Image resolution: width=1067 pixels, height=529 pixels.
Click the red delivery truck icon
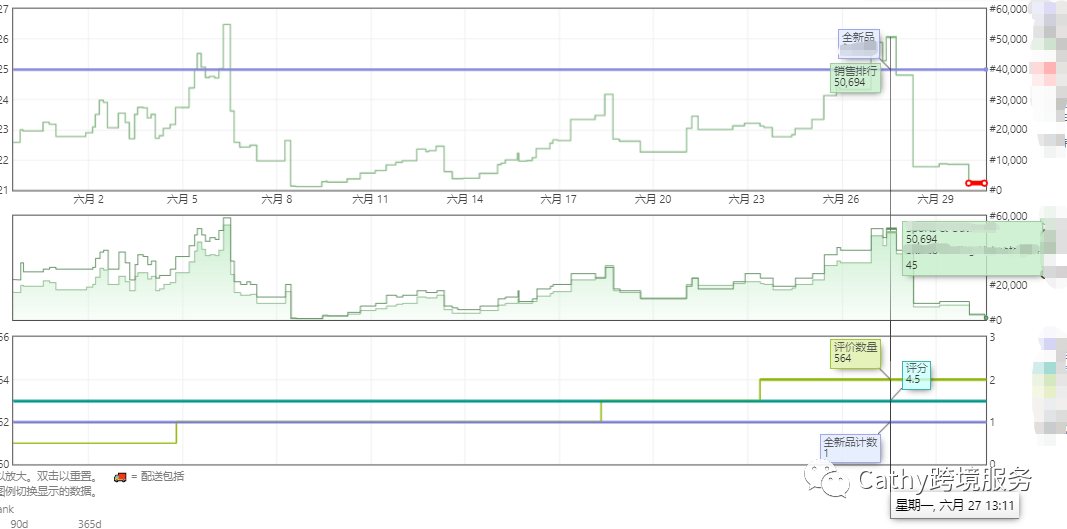point(120,477)
